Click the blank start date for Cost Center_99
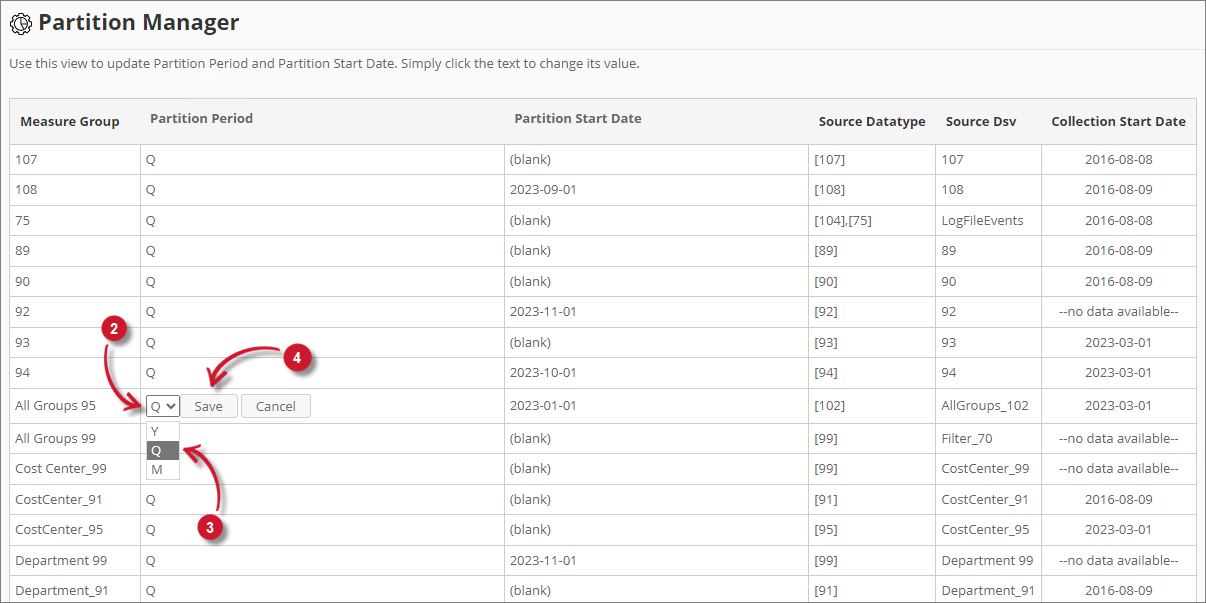The image size is (1206, 603). 531,468
